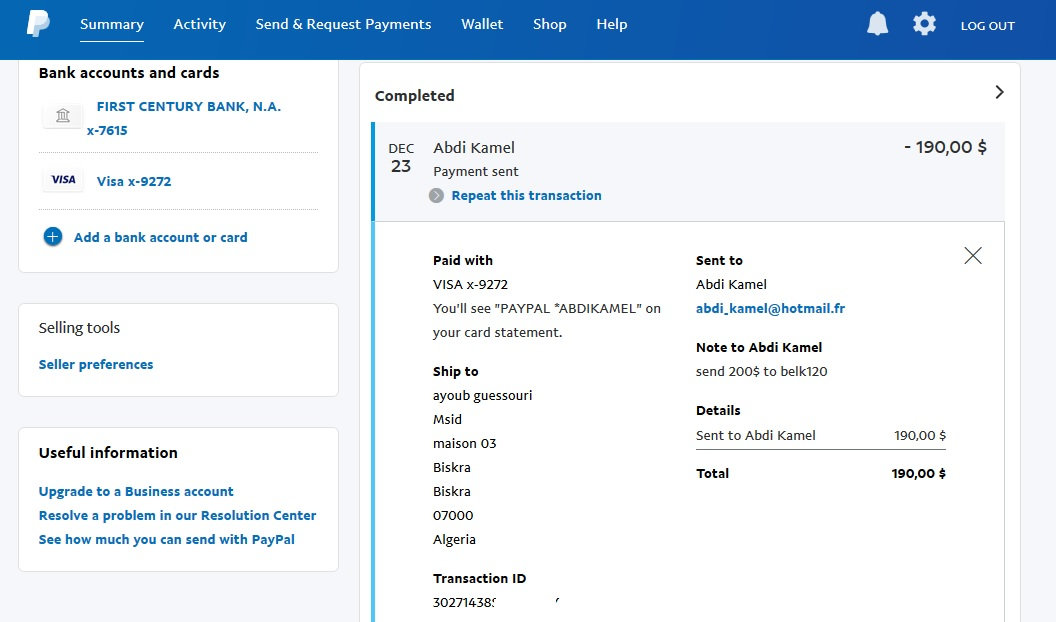Click the PayPal logo icon

[38, 24]
